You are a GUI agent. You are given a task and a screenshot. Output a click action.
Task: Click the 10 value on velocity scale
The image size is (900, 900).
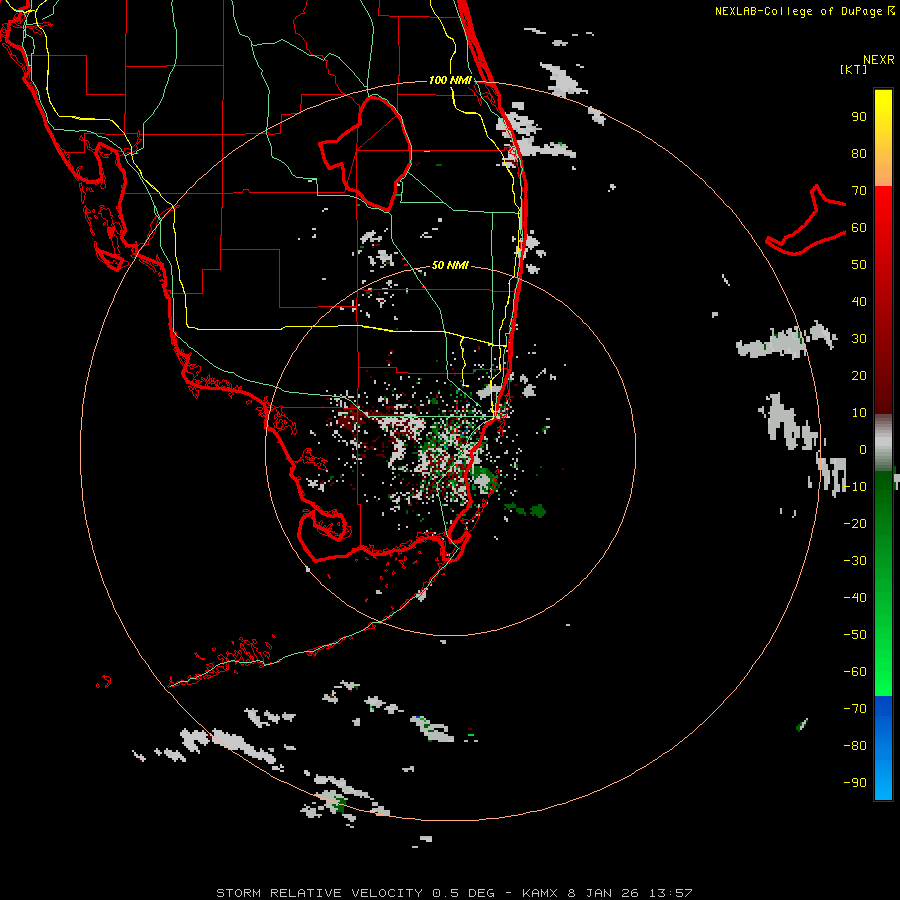(859, 413)
